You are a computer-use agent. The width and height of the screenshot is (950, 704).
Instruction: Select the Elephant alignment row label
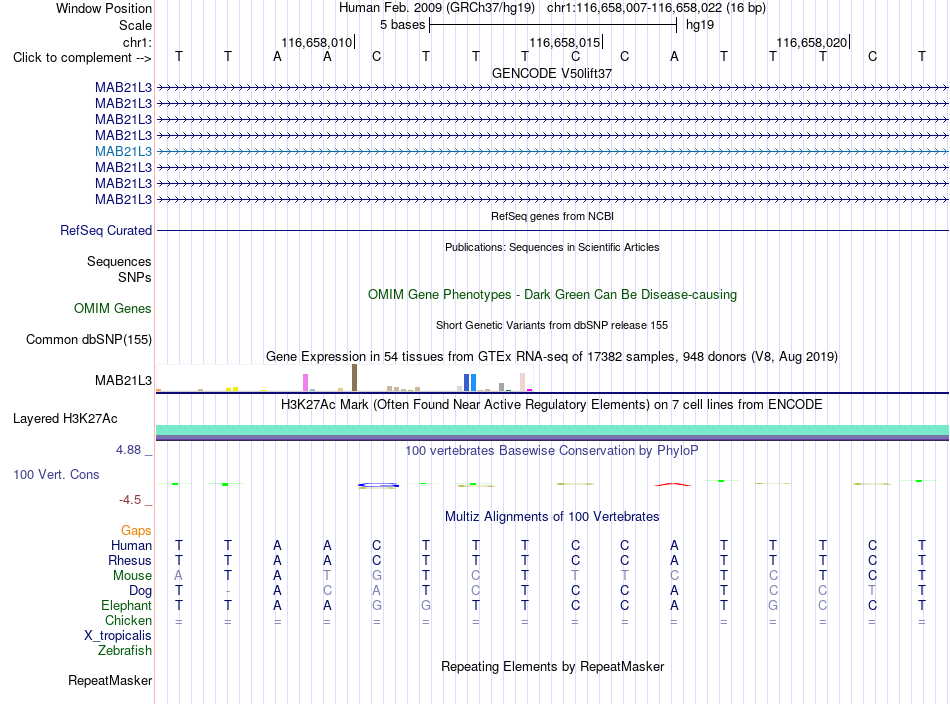(x=126, y=605)
